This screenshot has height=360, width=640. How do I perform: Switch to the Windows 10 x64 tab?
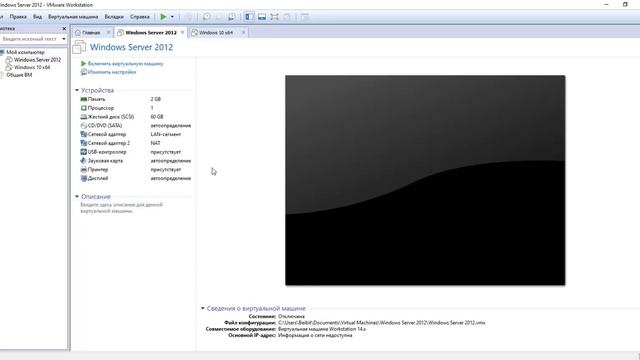point(216,32)
